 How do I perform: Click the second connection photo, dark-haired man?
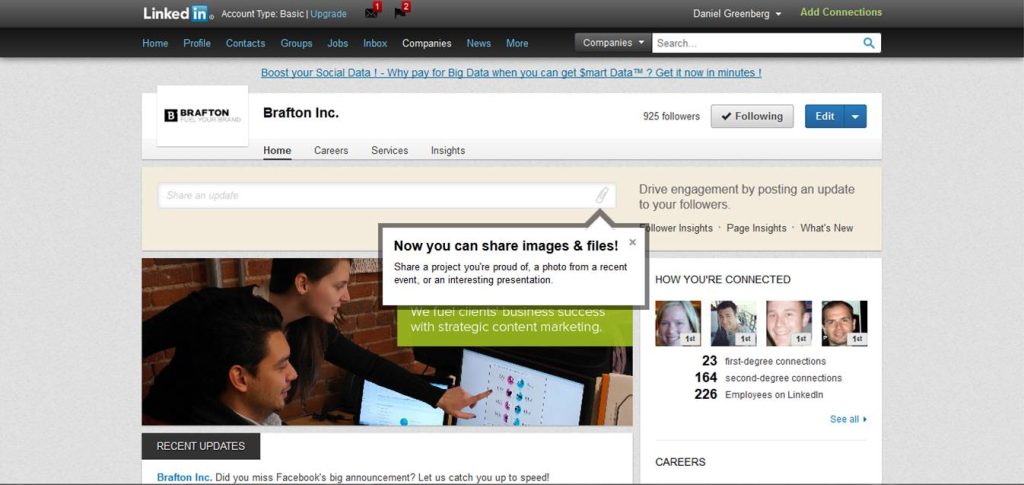[x=733, y=323]
